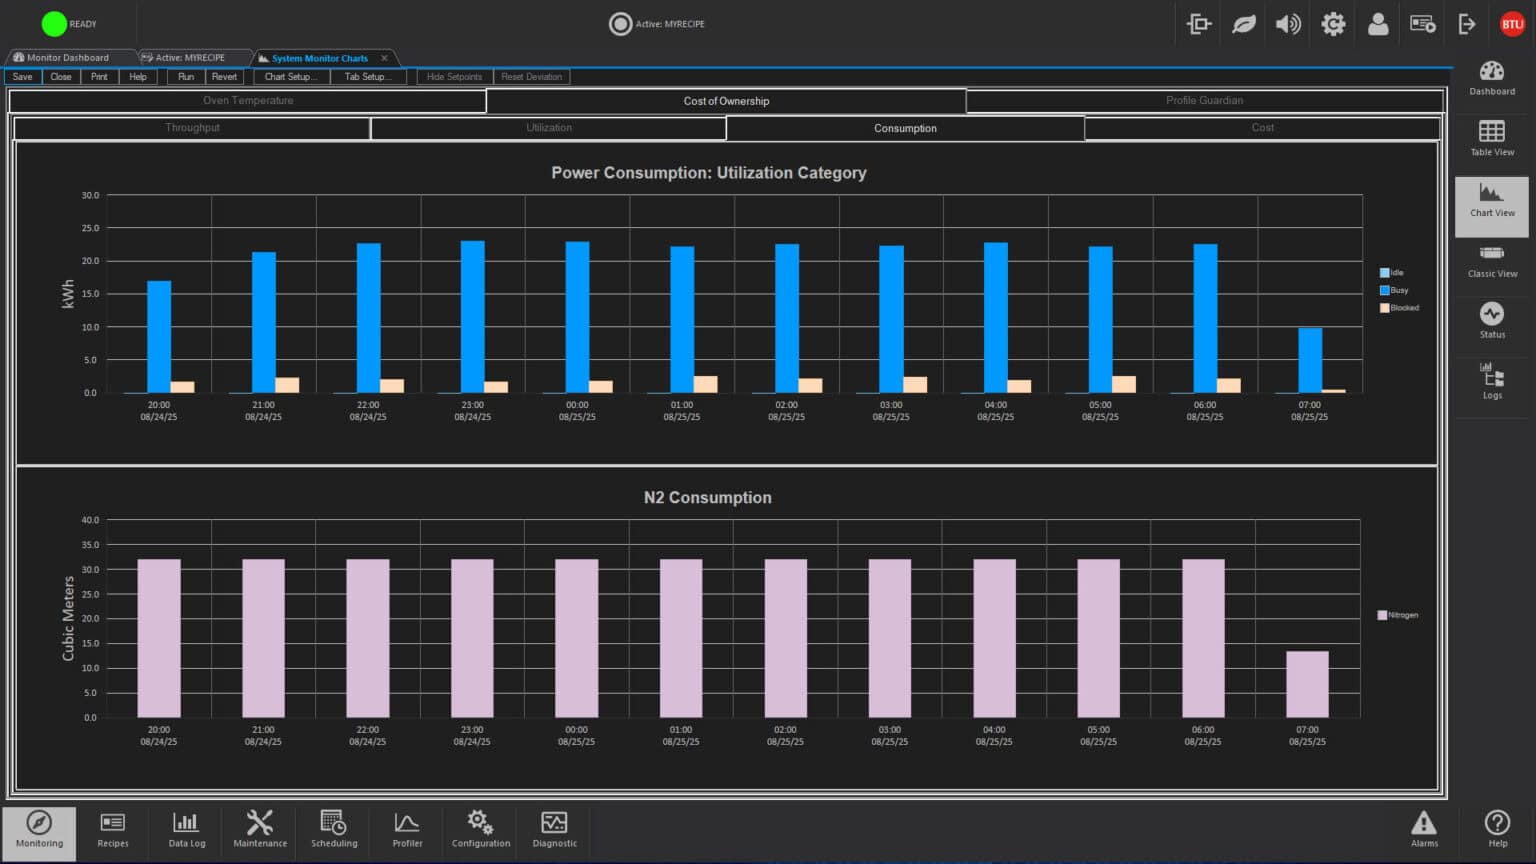Toggle Busy series in power legend

pos(1394,290)
